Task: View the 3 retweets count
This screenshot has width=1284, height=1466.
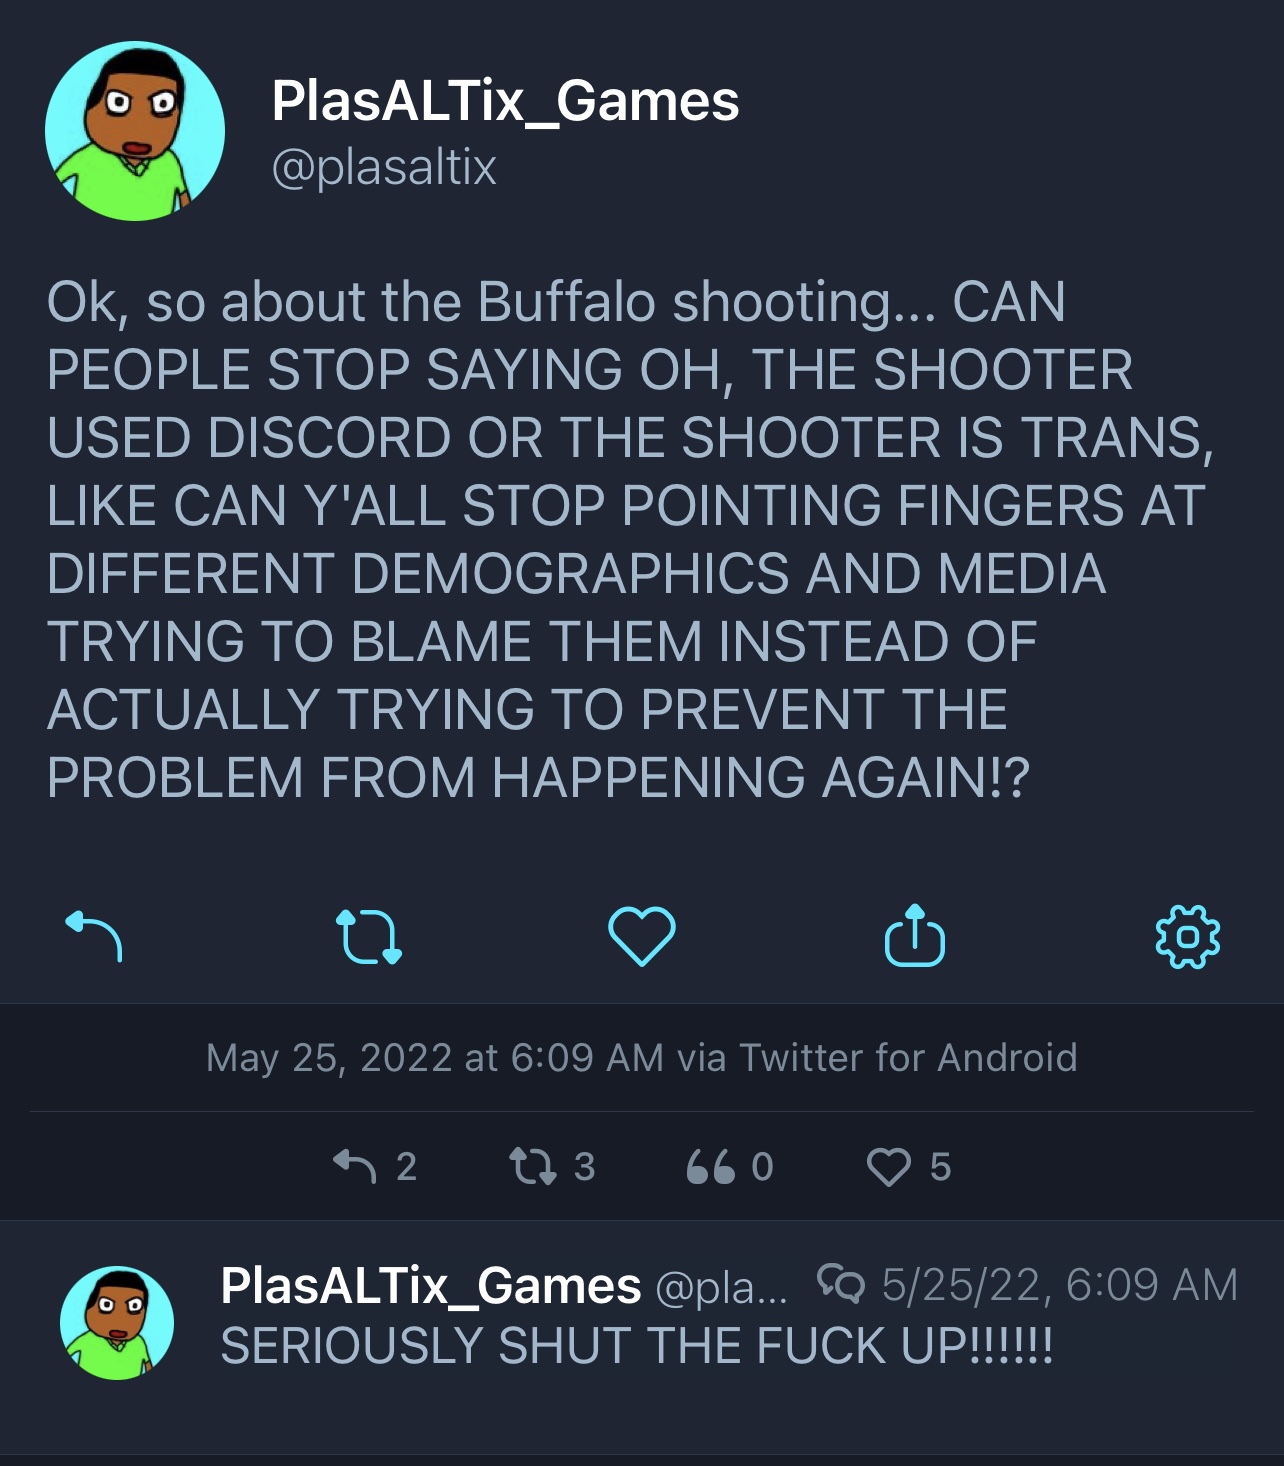Action: [x=552, y=1166]
